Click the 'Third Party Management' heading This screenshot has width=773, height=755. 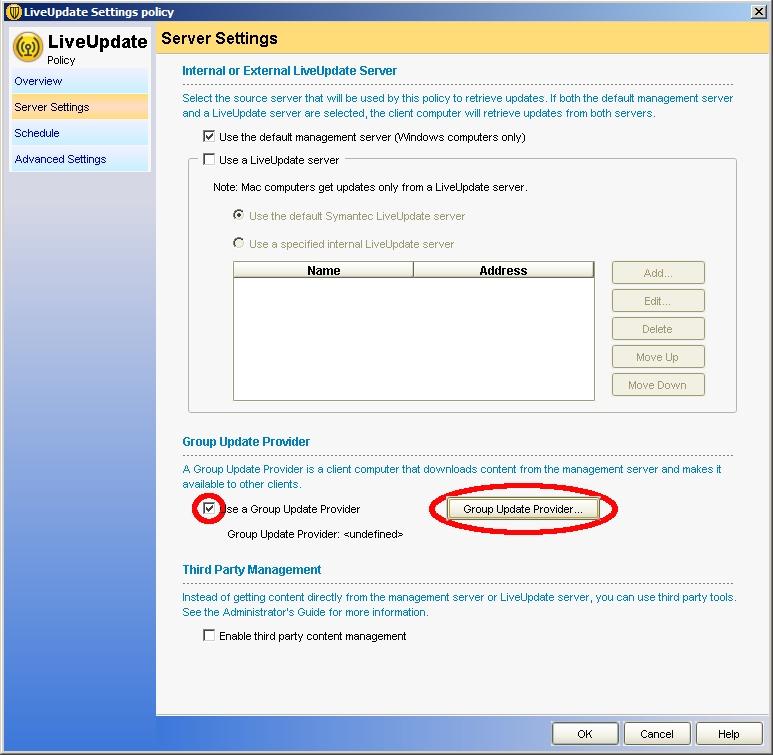pyautogui.click(x=251, y=570)
